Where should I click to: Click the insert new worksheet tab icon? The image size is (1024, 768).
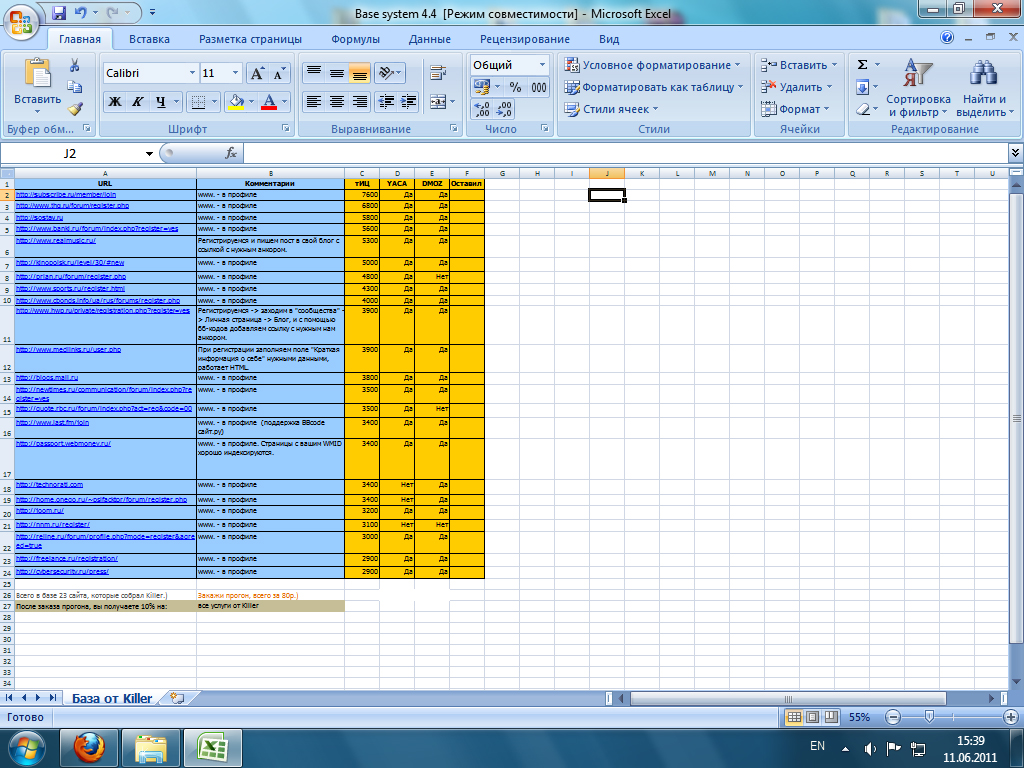177,699
